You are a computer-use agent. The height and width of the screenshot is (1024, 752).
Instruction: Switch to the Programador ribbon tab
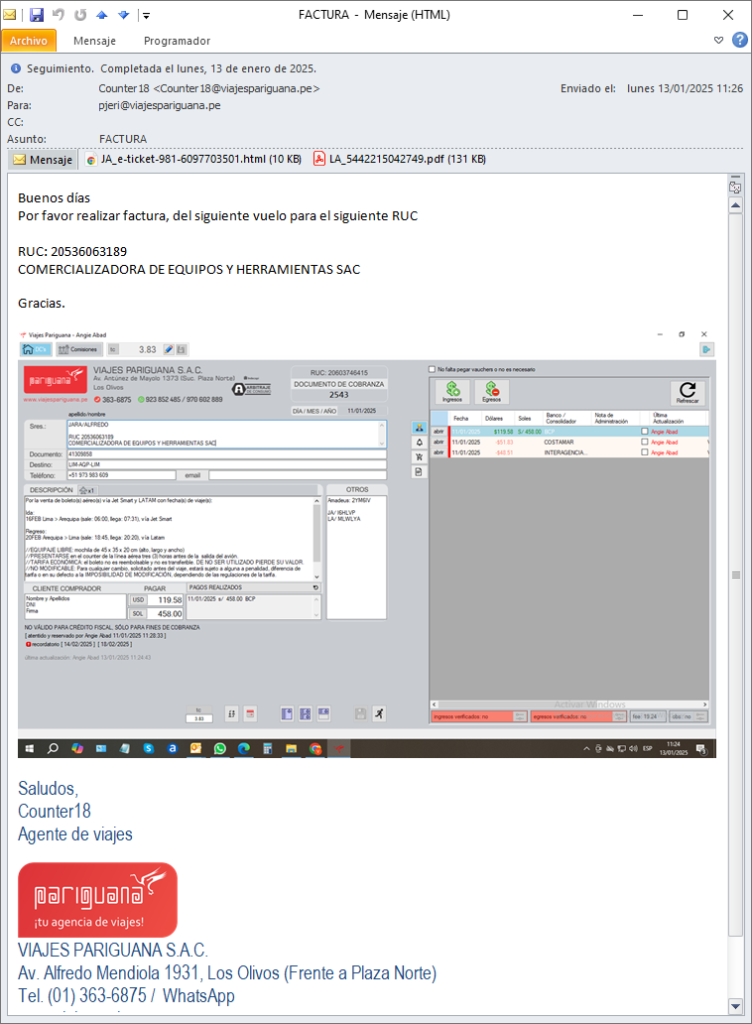coord(177,40)
